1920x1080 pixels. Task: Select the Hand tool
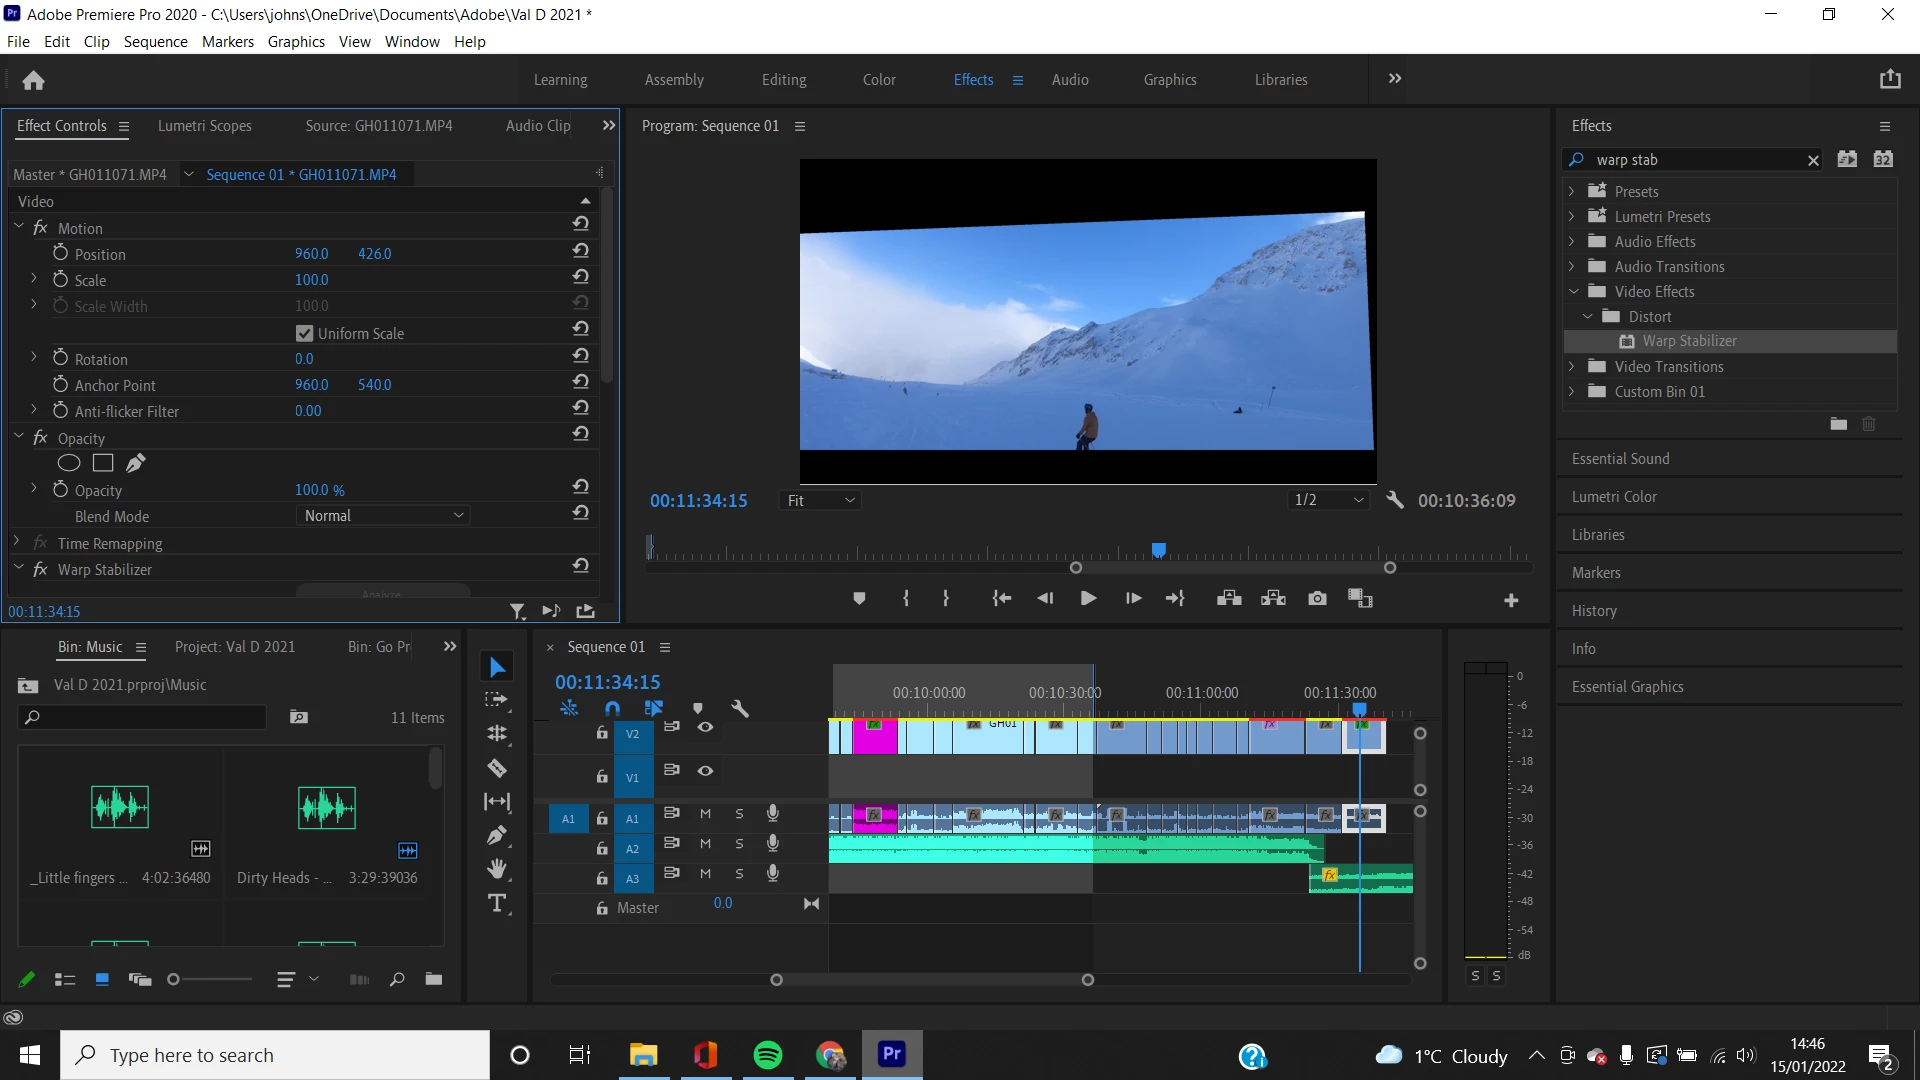497,869
